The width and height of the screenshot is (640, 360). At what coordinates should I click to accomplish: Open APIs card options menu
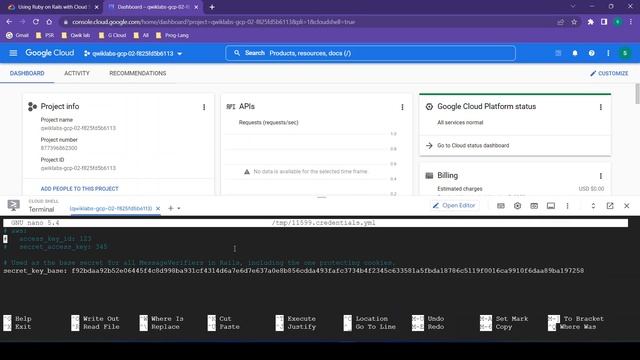click(x=402, y=107)
